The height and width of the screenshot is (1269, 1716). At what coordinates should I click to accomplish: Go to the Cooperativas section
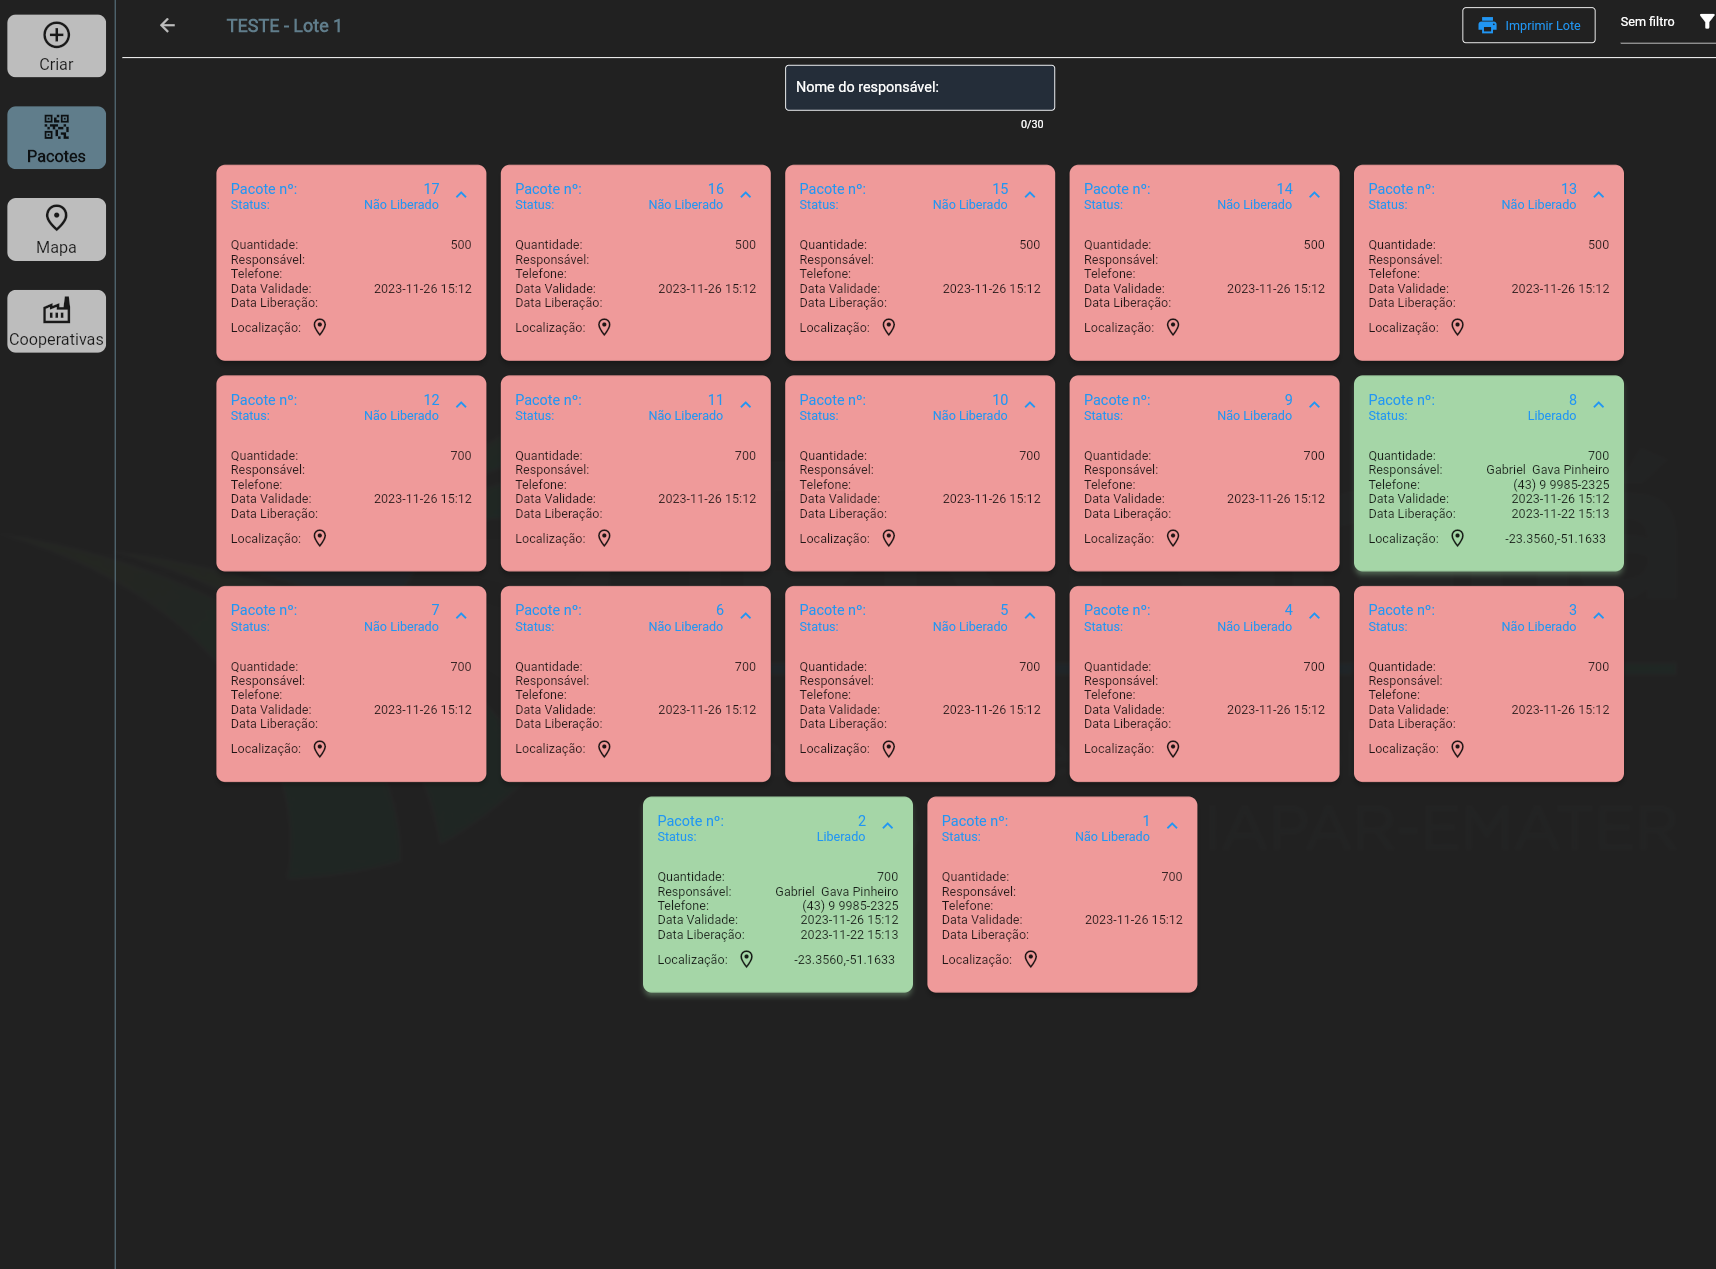56,321
